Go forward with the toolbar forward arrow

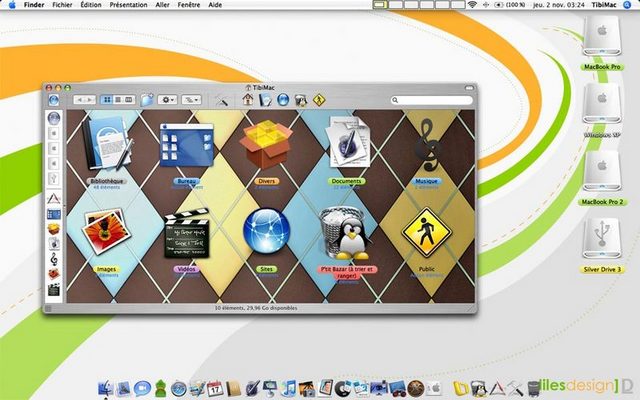point(90,100)
